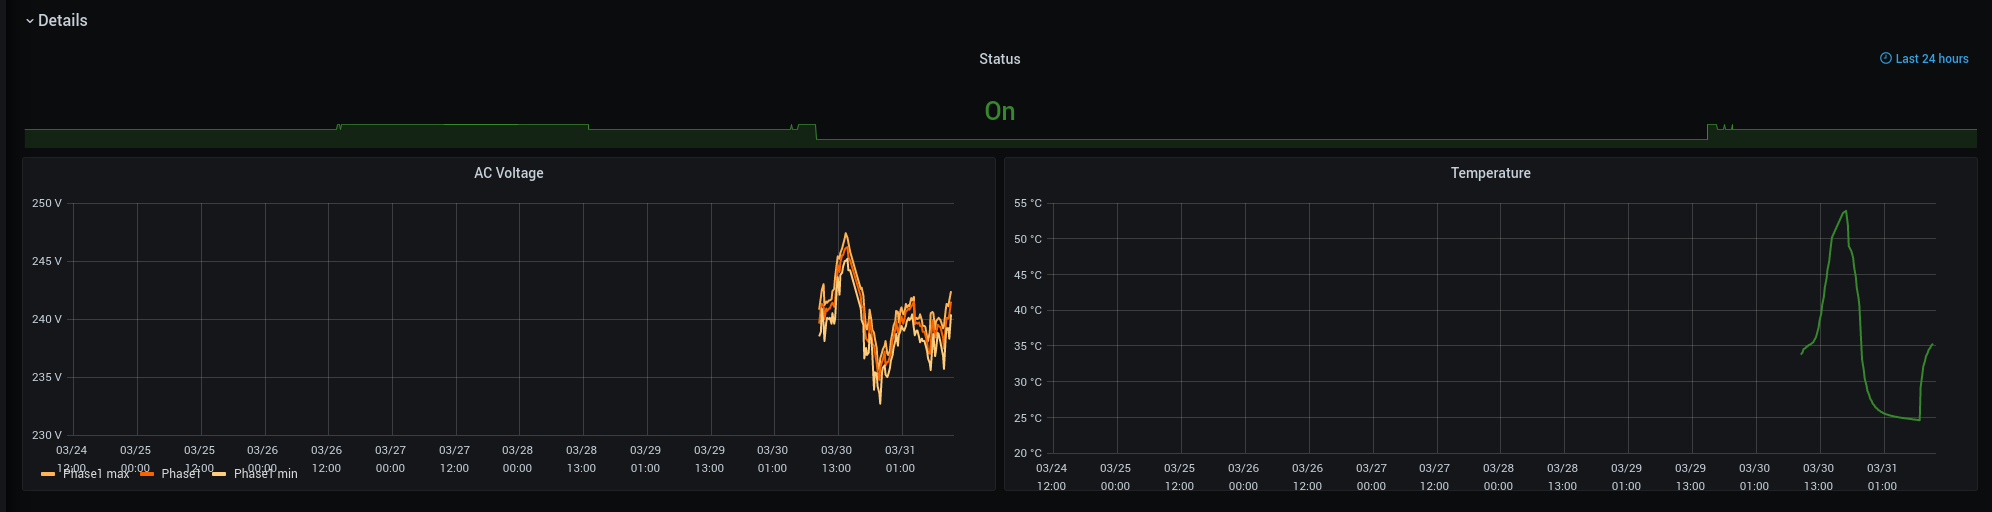This screenshot has width=1992, height=512.
Task: Click the 03/28 13:00 label in AC Voltage chart
Action: pyautogui.click(x=581, y=459)
